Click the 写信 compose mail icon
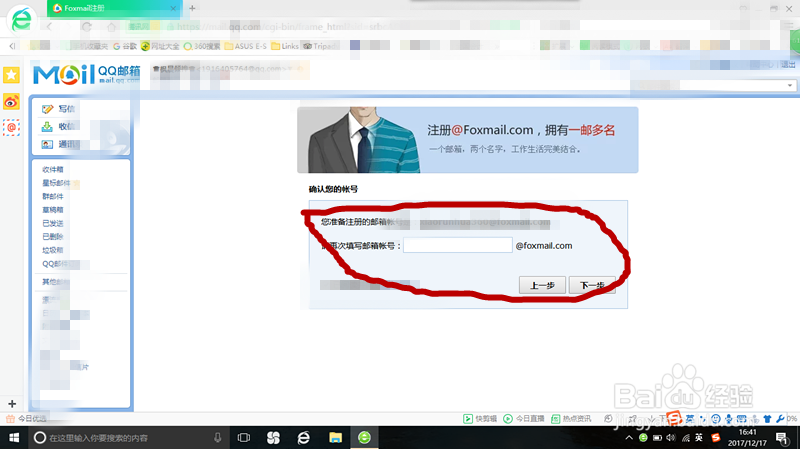Screen dimensions: 800x449 pos(47,109)
